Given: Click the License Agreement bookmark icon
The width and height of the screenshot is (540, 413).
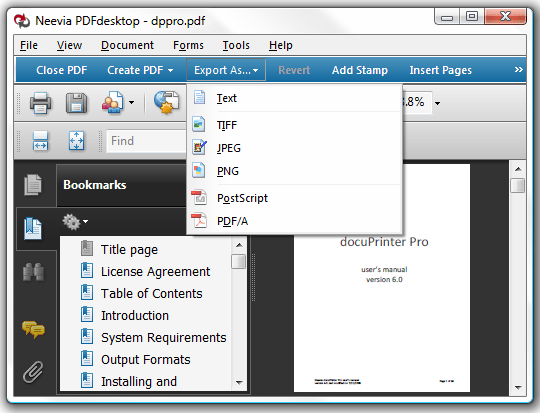Looking at the screenshot, I should (x=87, y=270).
